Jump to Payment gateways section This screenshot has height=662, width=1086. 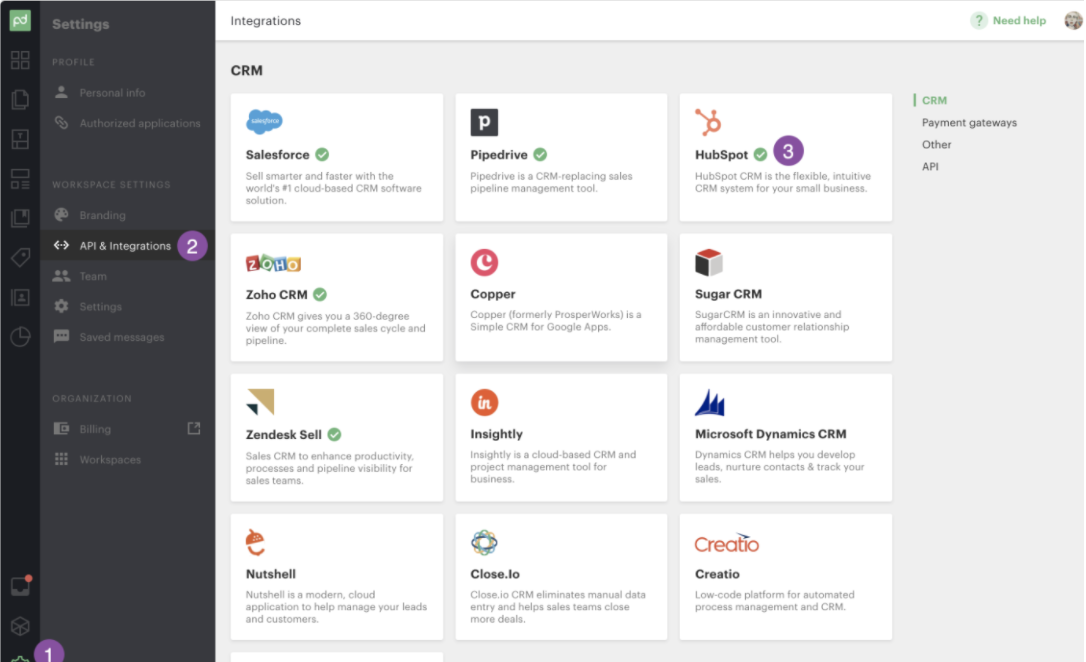(969, 123)
